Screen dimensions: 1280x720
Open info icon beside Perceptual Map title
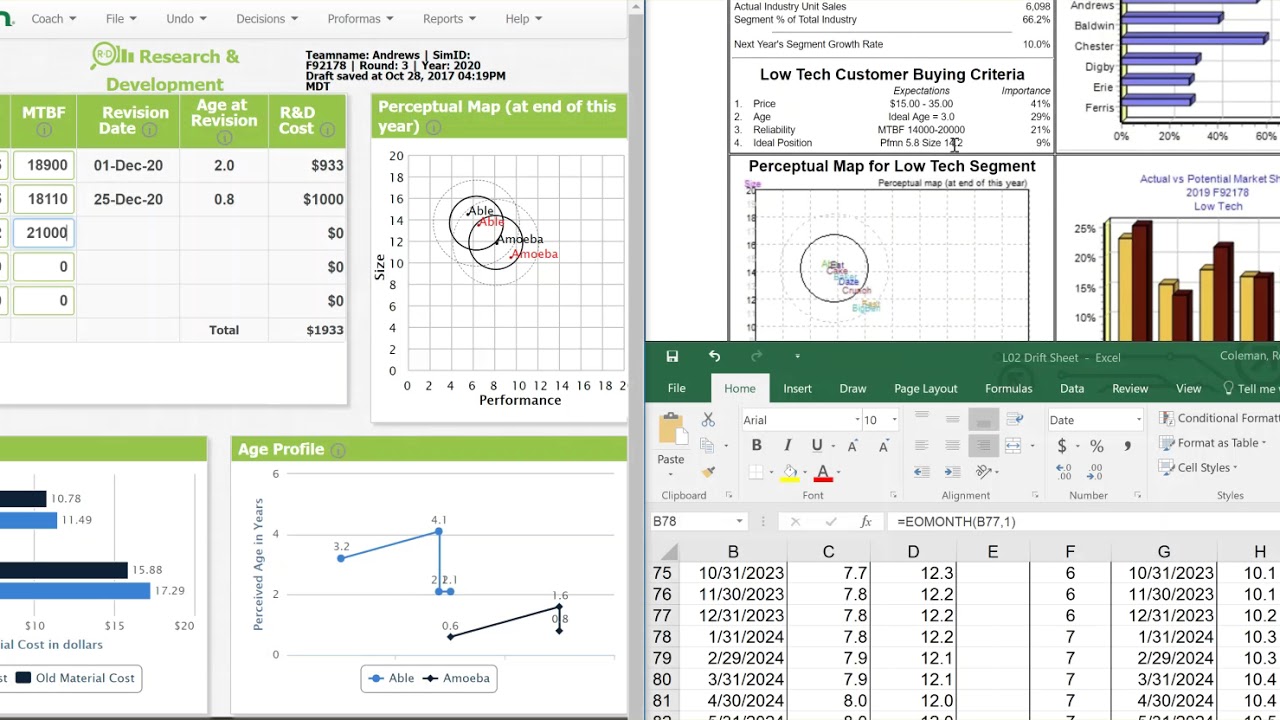(433, 127)
